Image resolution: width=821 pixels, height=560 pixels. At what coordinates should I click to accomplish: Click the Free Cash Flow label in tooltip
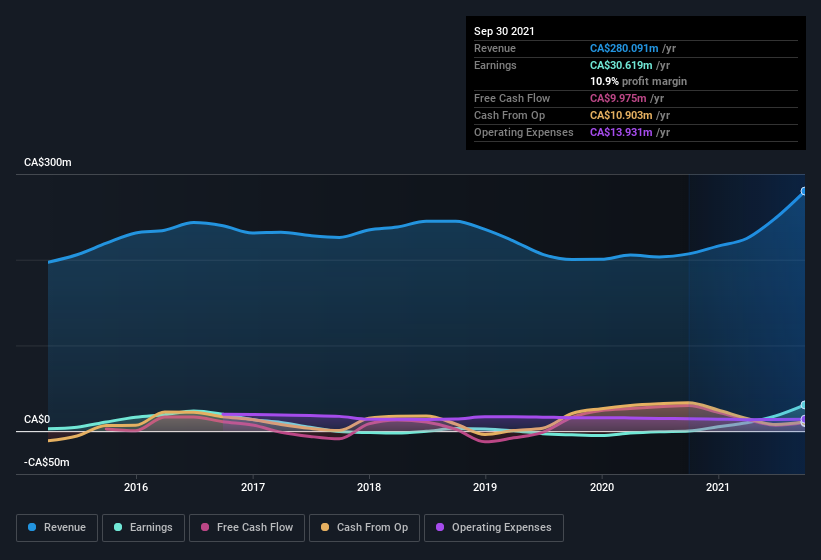512,98
